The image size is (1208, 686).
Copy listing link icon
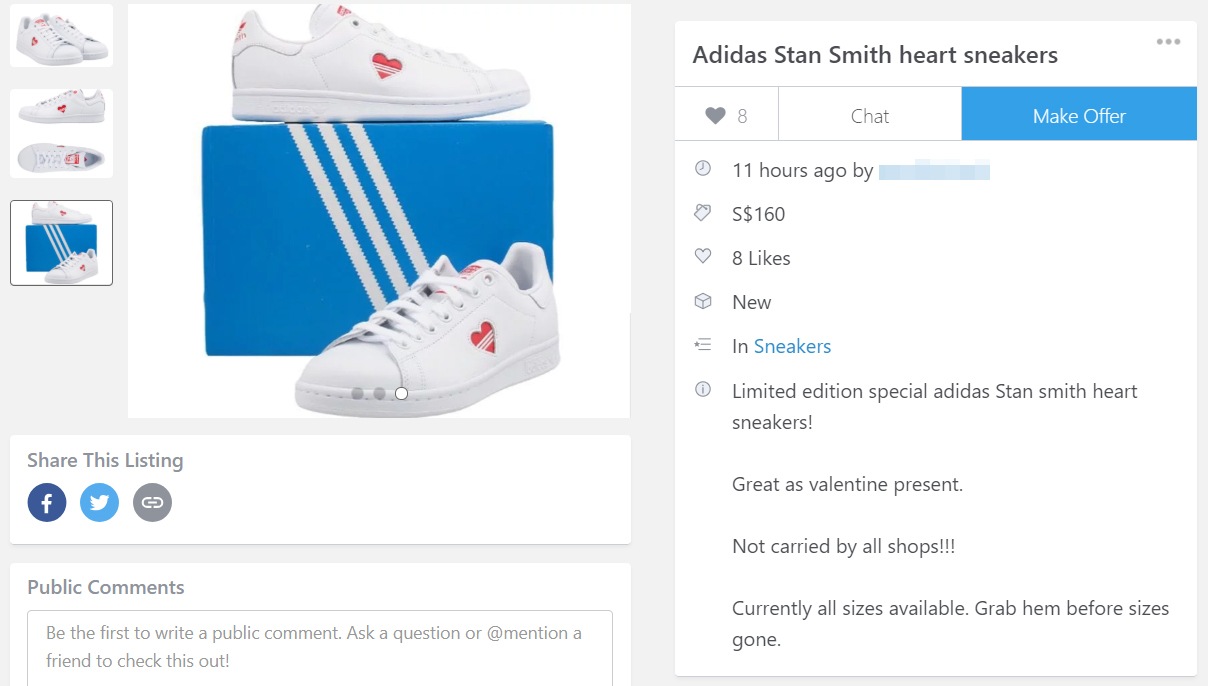coord(152,502)
